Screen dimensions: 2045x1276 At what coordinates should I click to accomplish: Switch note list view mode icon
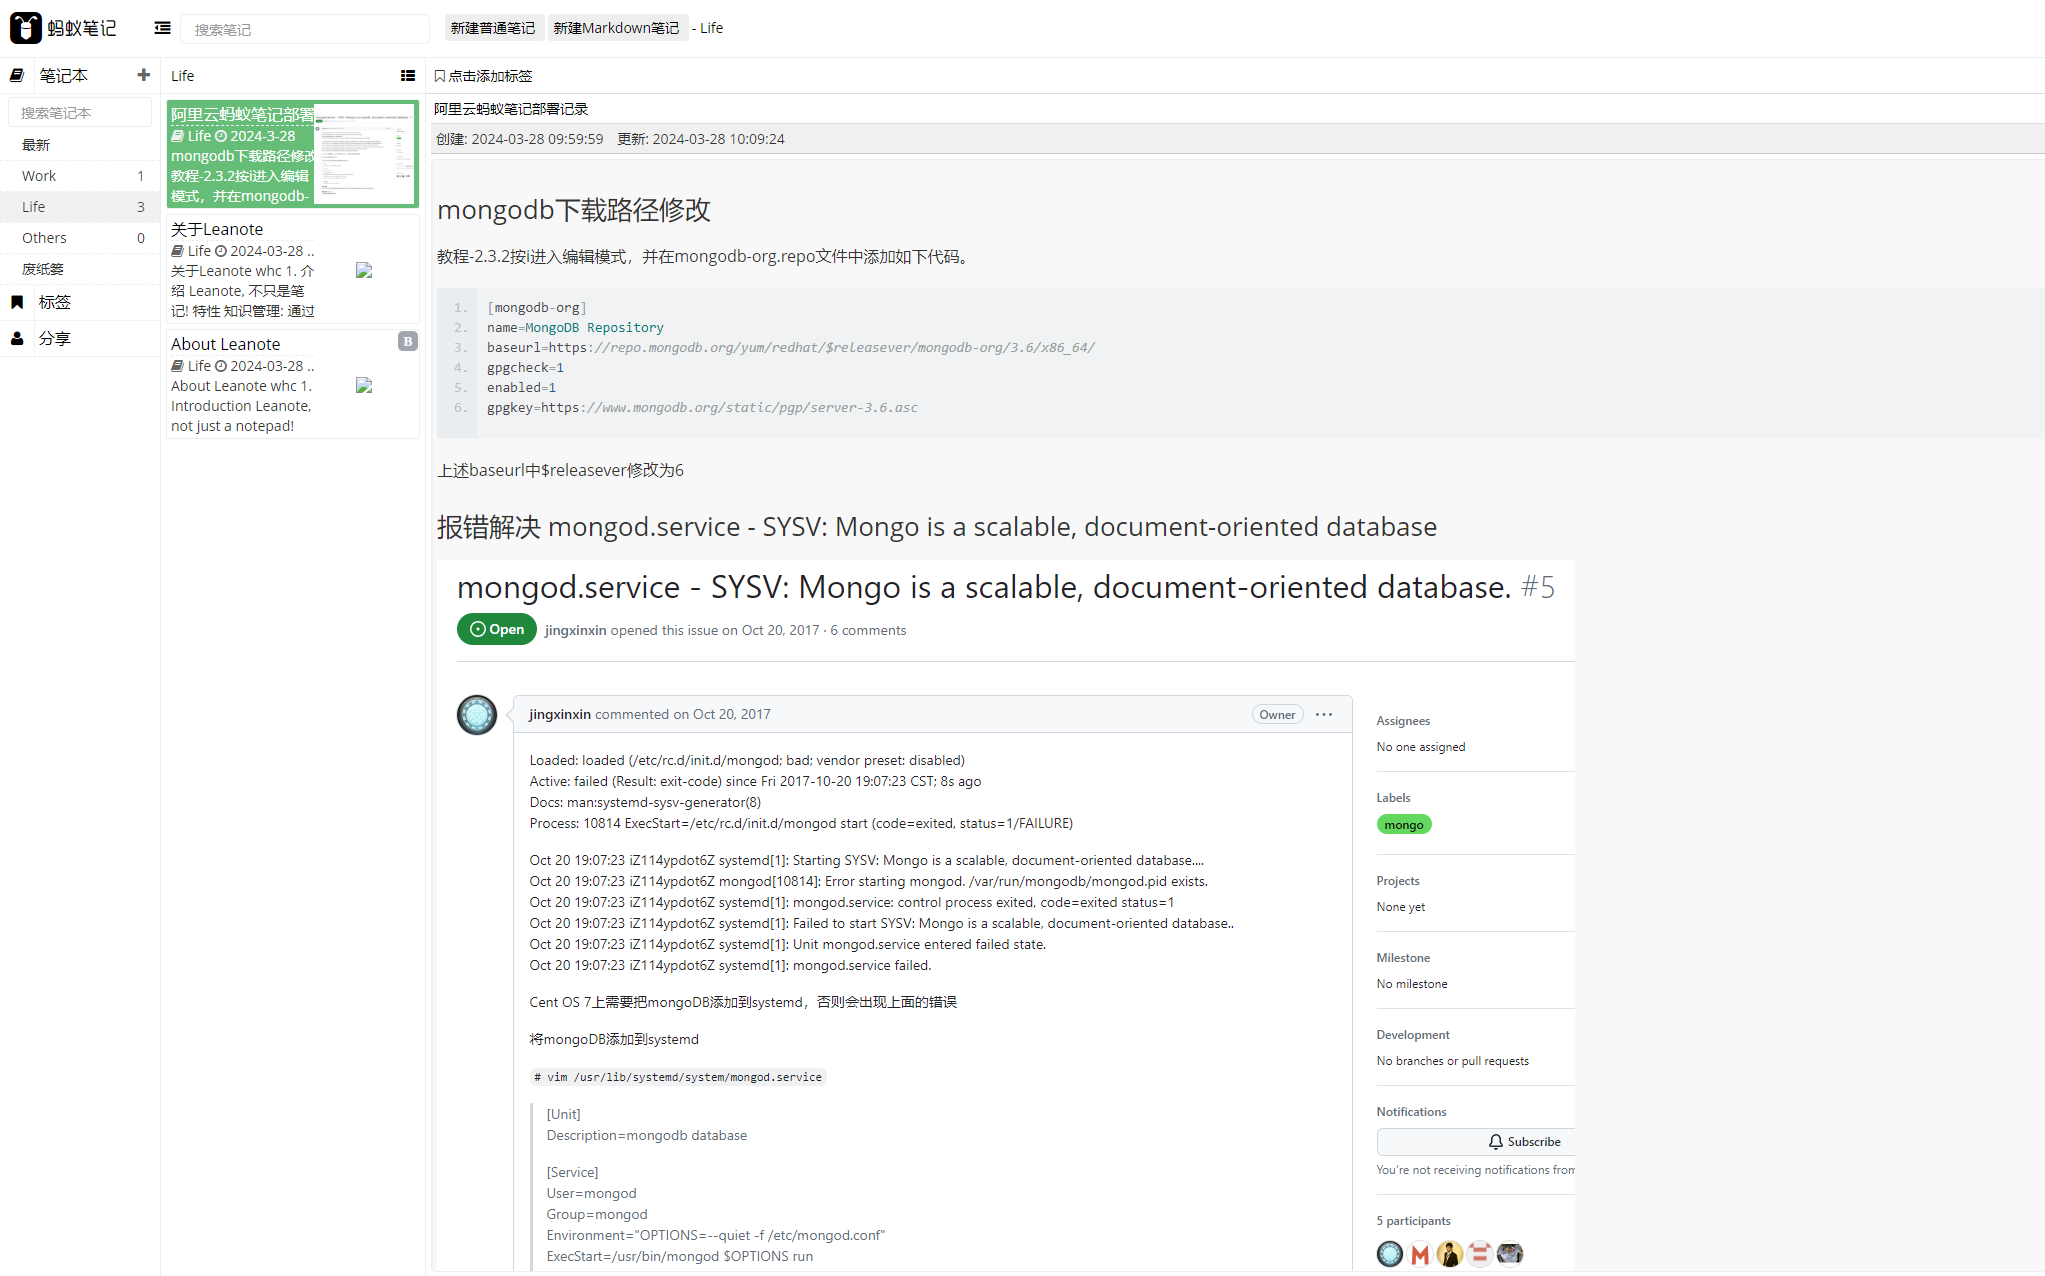408,75
